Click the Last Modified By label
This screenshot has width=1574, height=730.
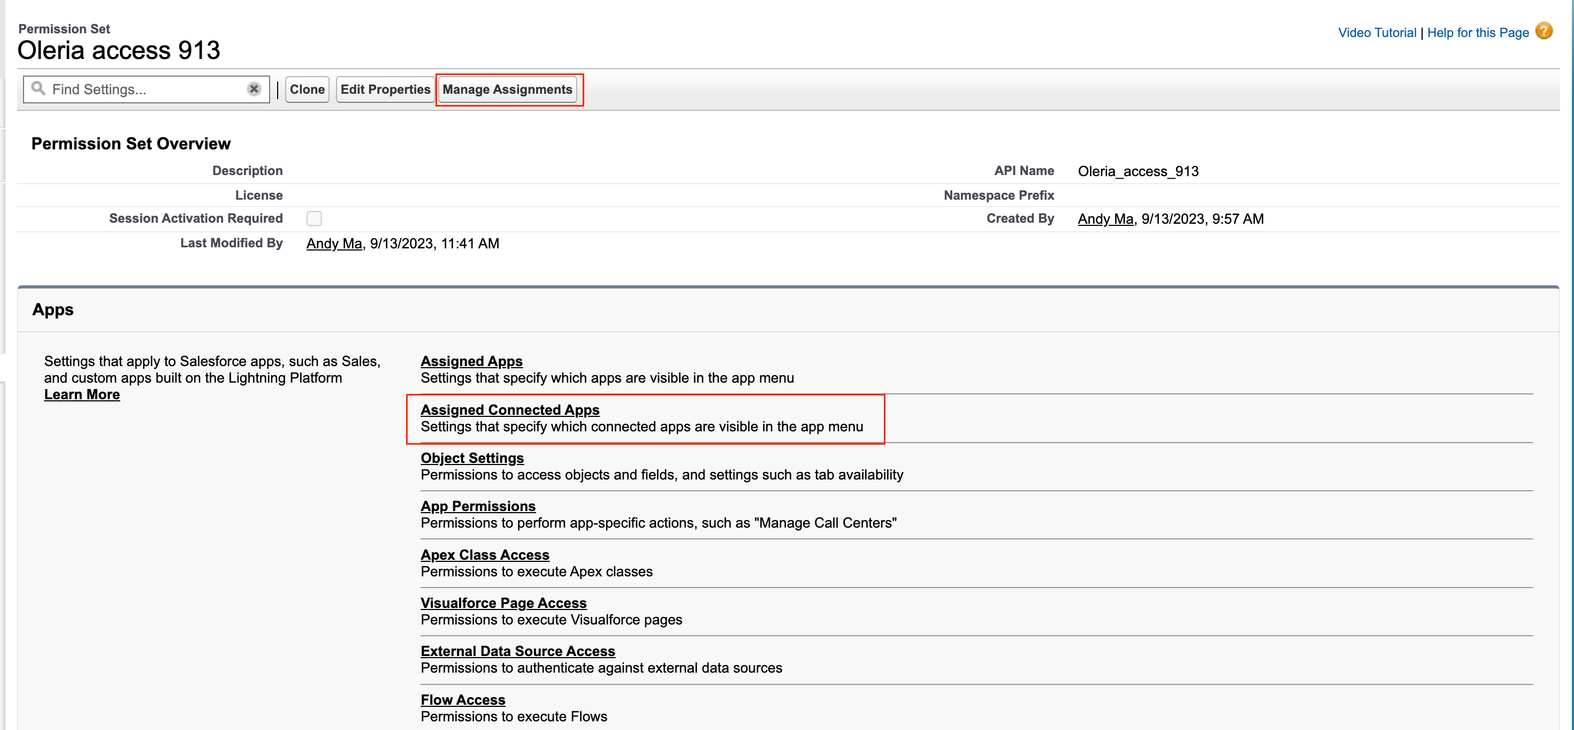coord(231,243)
